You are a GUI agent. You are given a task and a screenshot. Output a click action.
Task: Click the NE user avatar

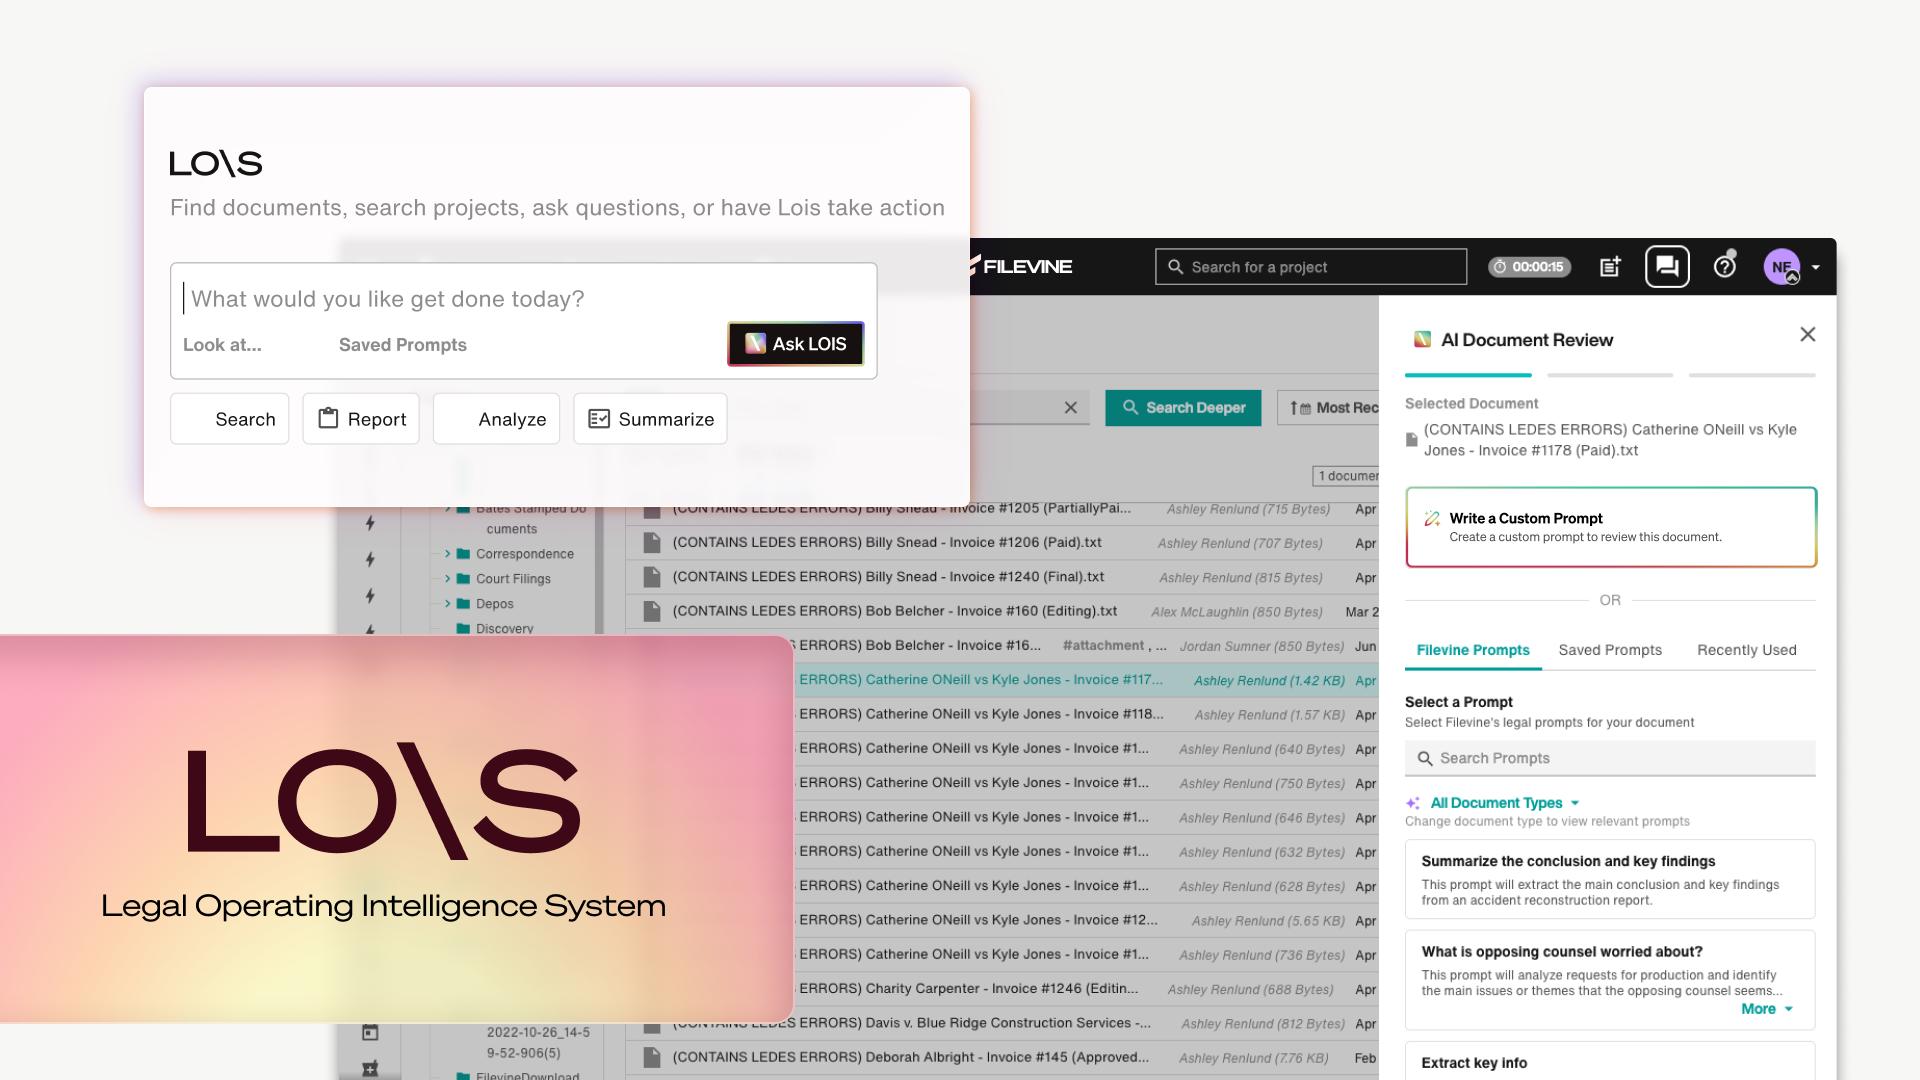[1781, 267]
